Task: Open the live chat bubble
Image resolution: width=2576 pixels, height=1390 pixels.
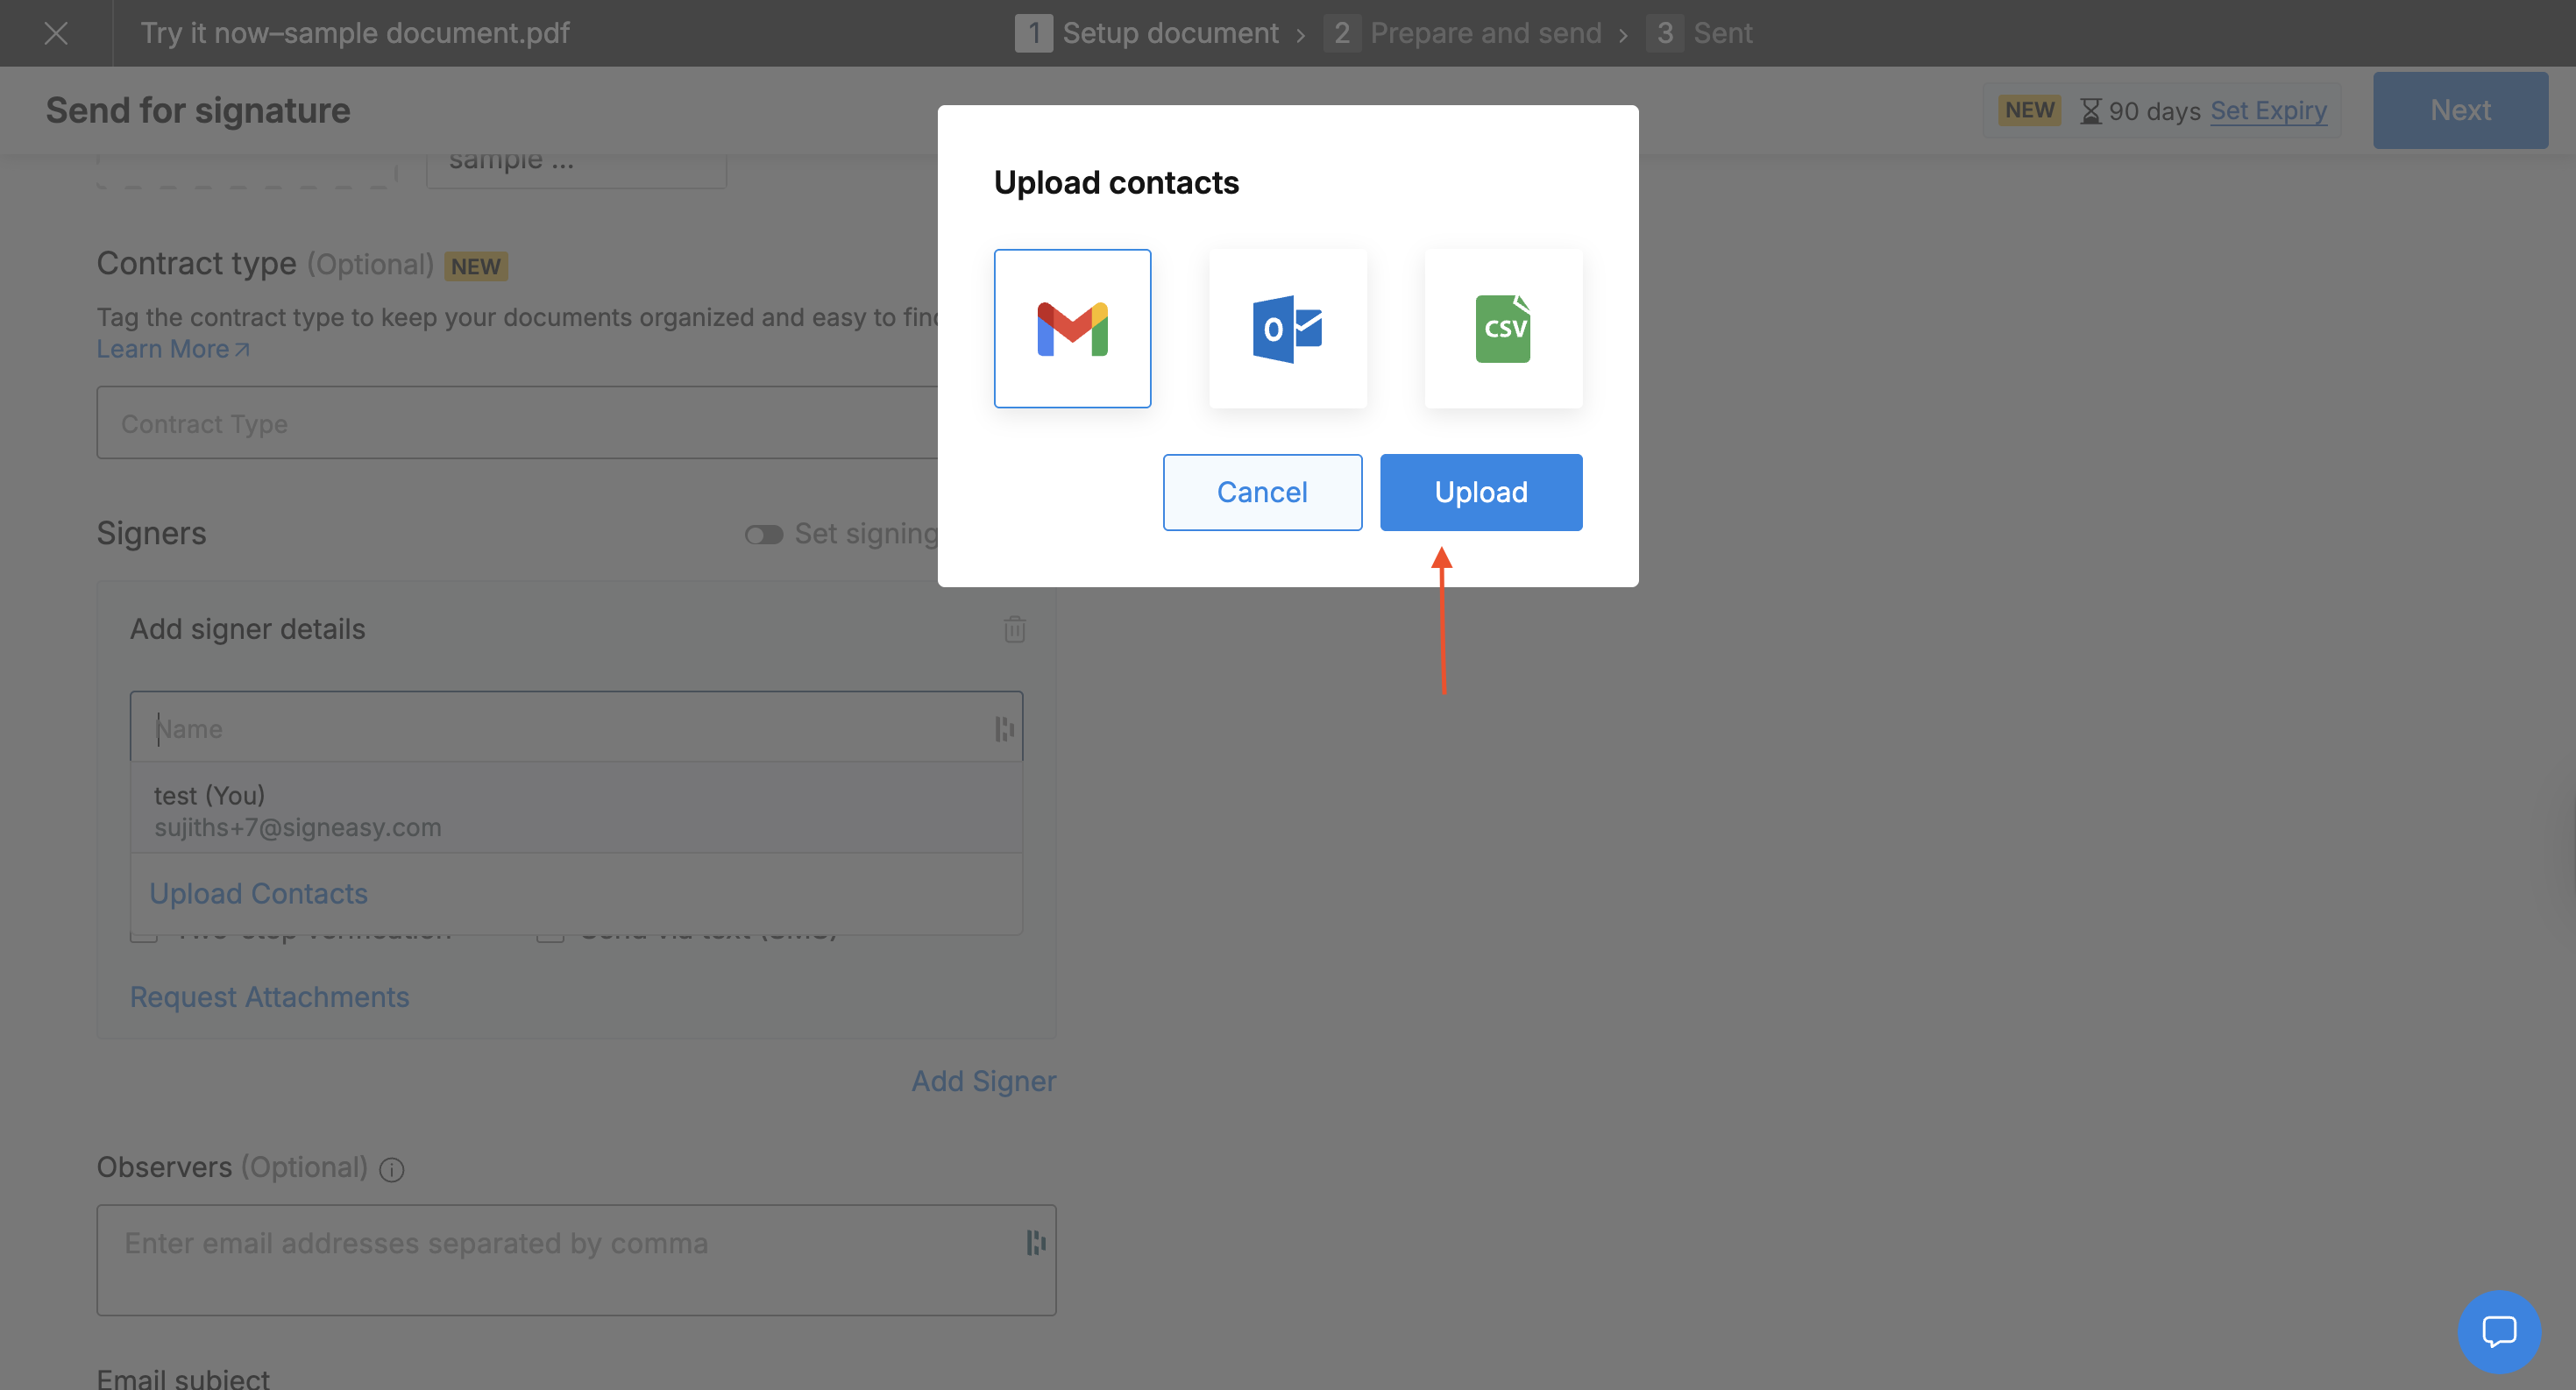Action: pos(2498,1331)
